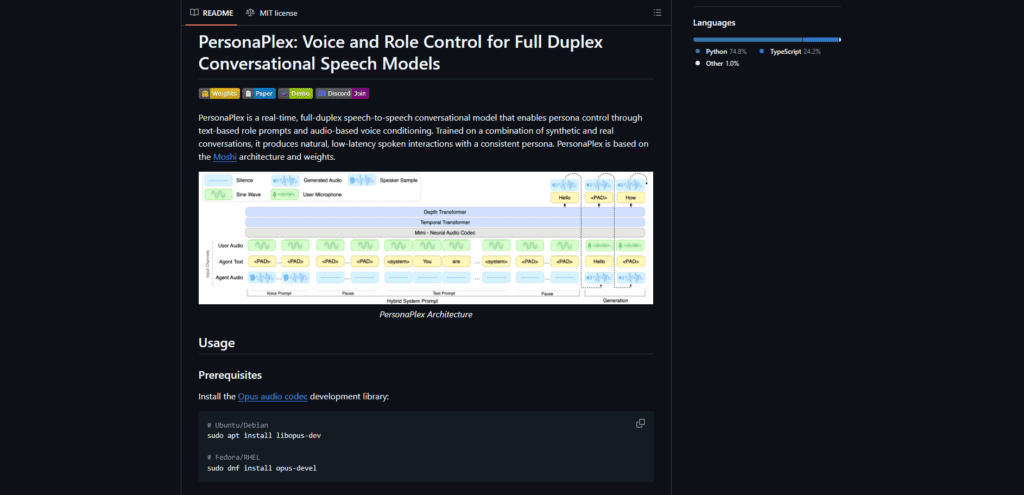Click the Demo badge
Image resolution: width=1024 pixels, height=495 pixels.
[x=295, y=93]
